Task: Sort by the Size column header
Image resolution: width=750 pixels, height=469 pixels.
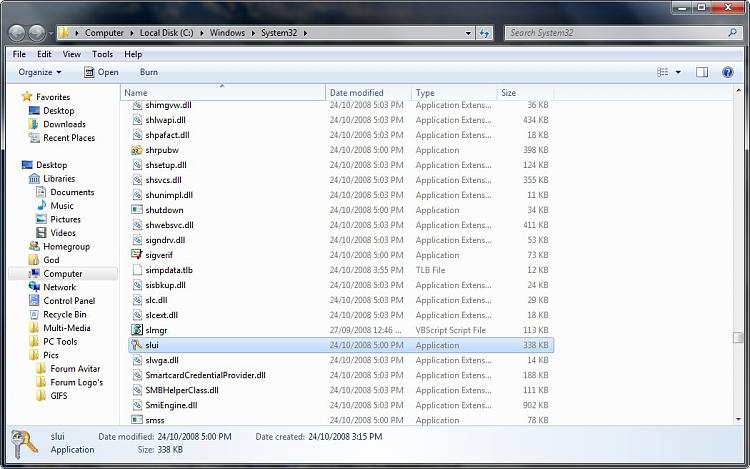Action: pos(525,93)
